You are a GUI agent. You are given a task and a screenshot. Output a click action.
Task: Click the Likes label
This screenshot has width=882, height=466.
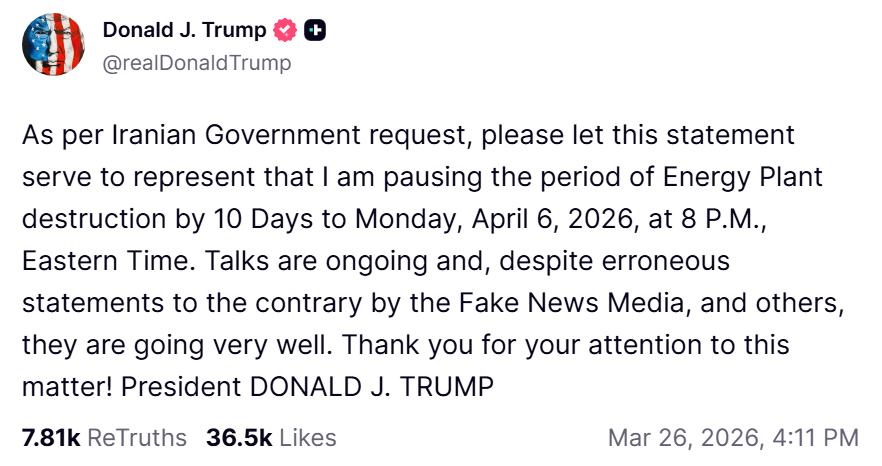coord(307,438)
